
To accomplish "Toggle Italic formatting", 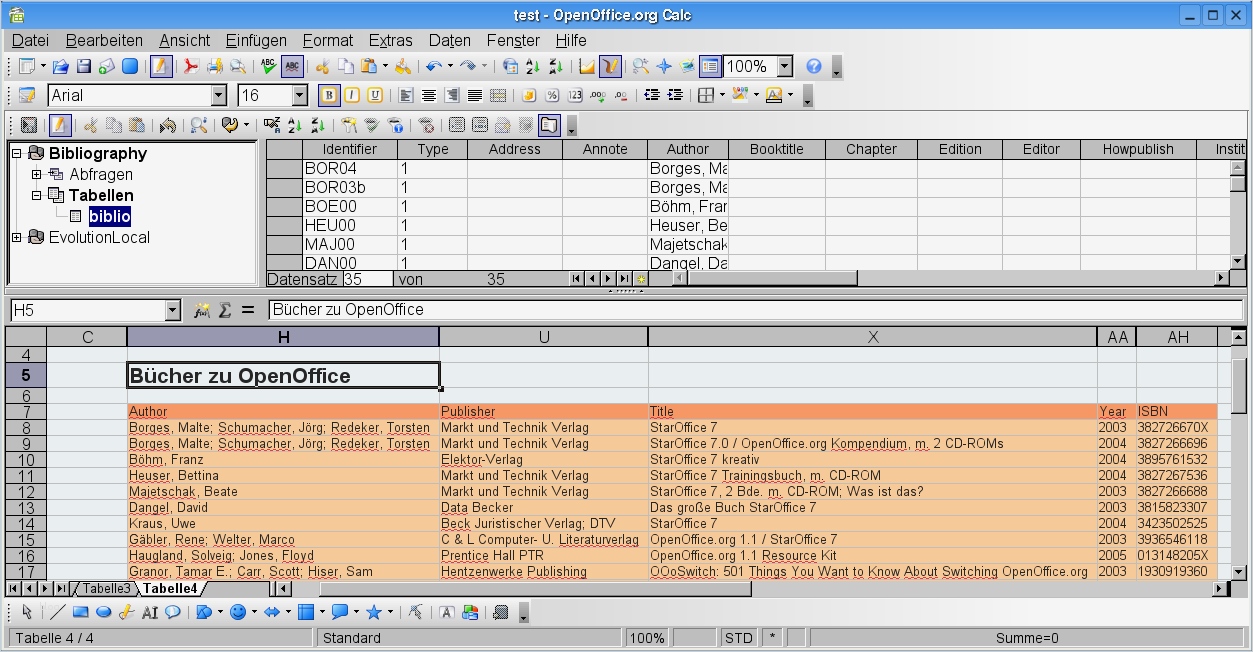I will (x=352, y=96).
